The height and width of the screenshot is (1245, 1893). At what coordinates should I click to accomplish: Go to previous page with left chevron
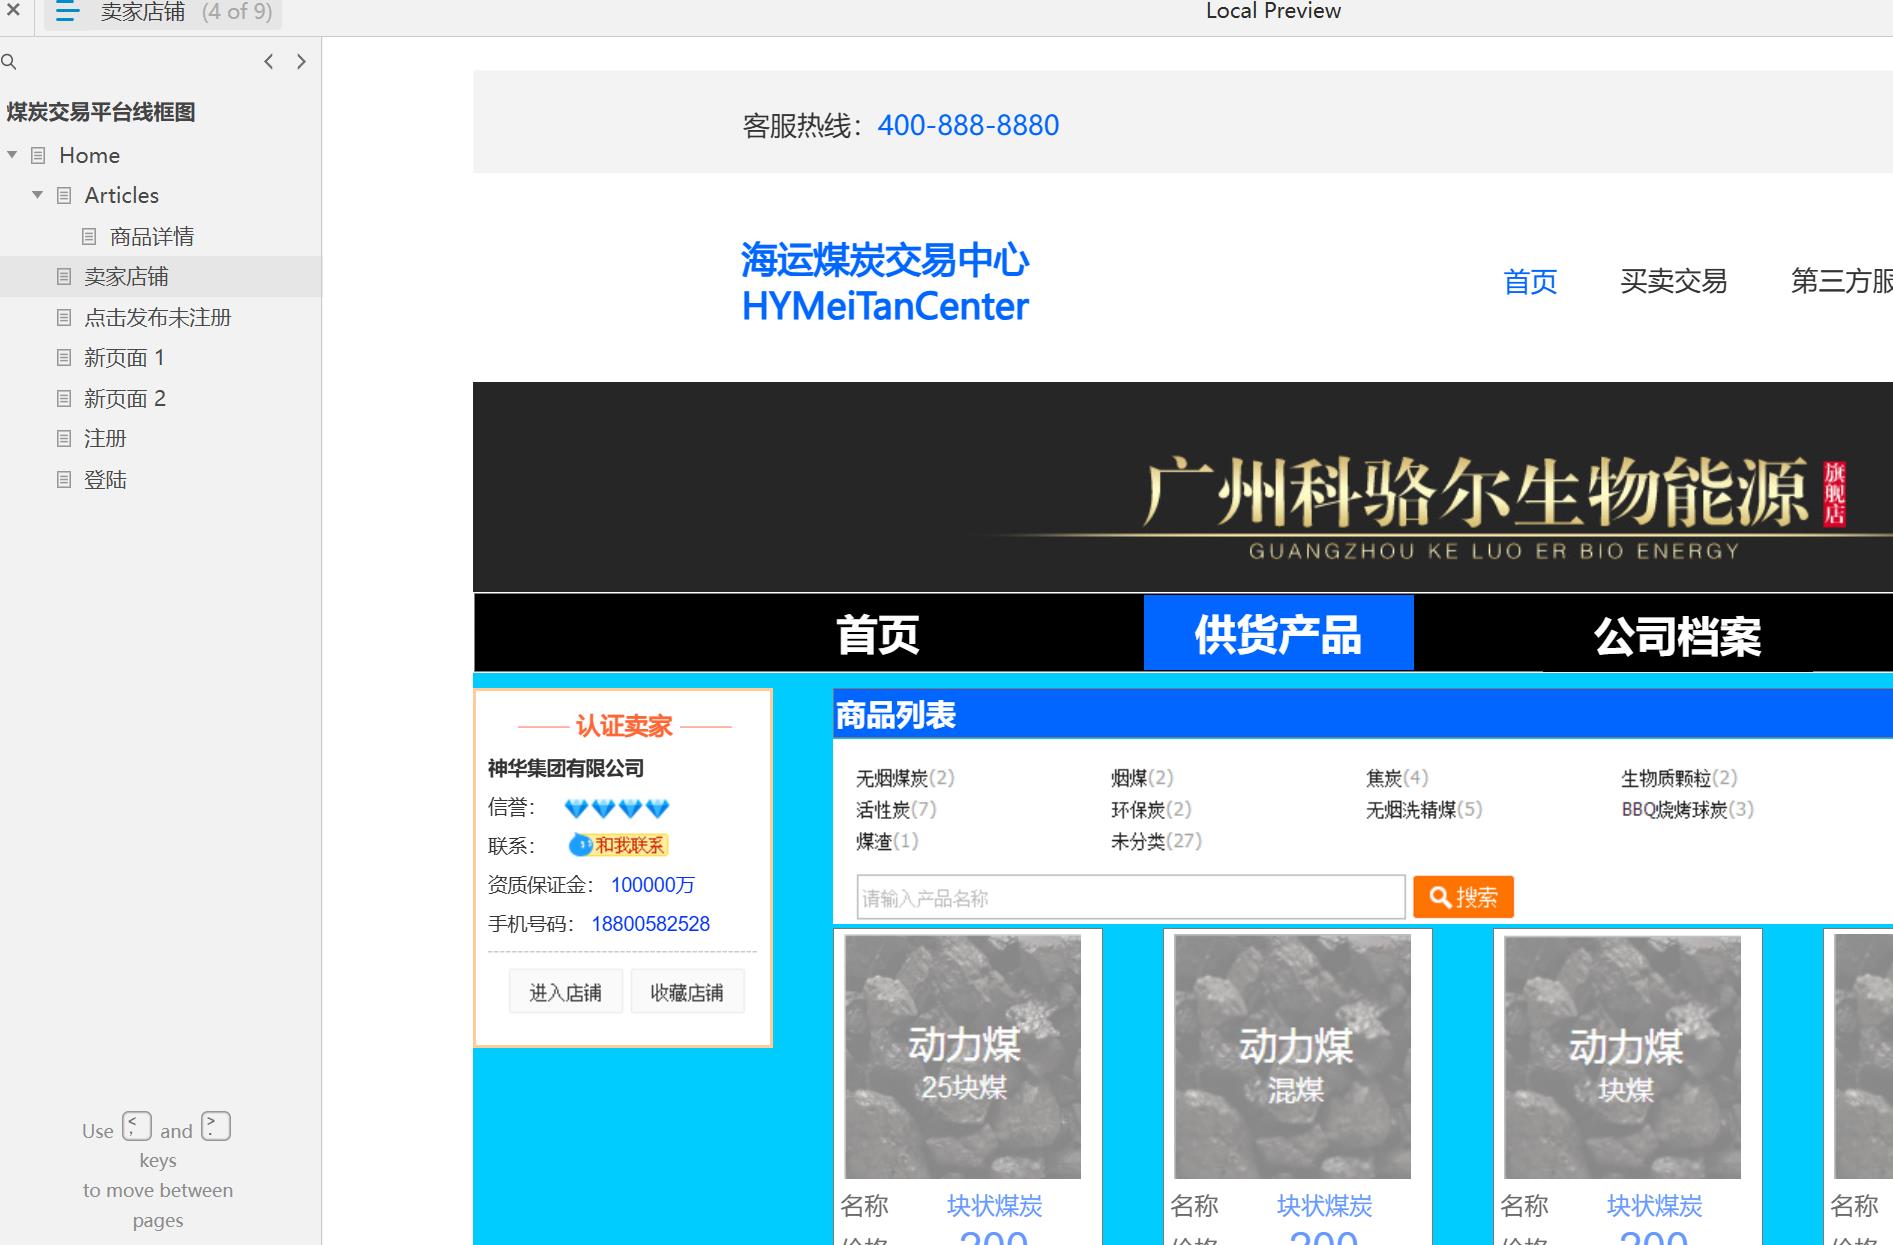[x=268, y=62]
